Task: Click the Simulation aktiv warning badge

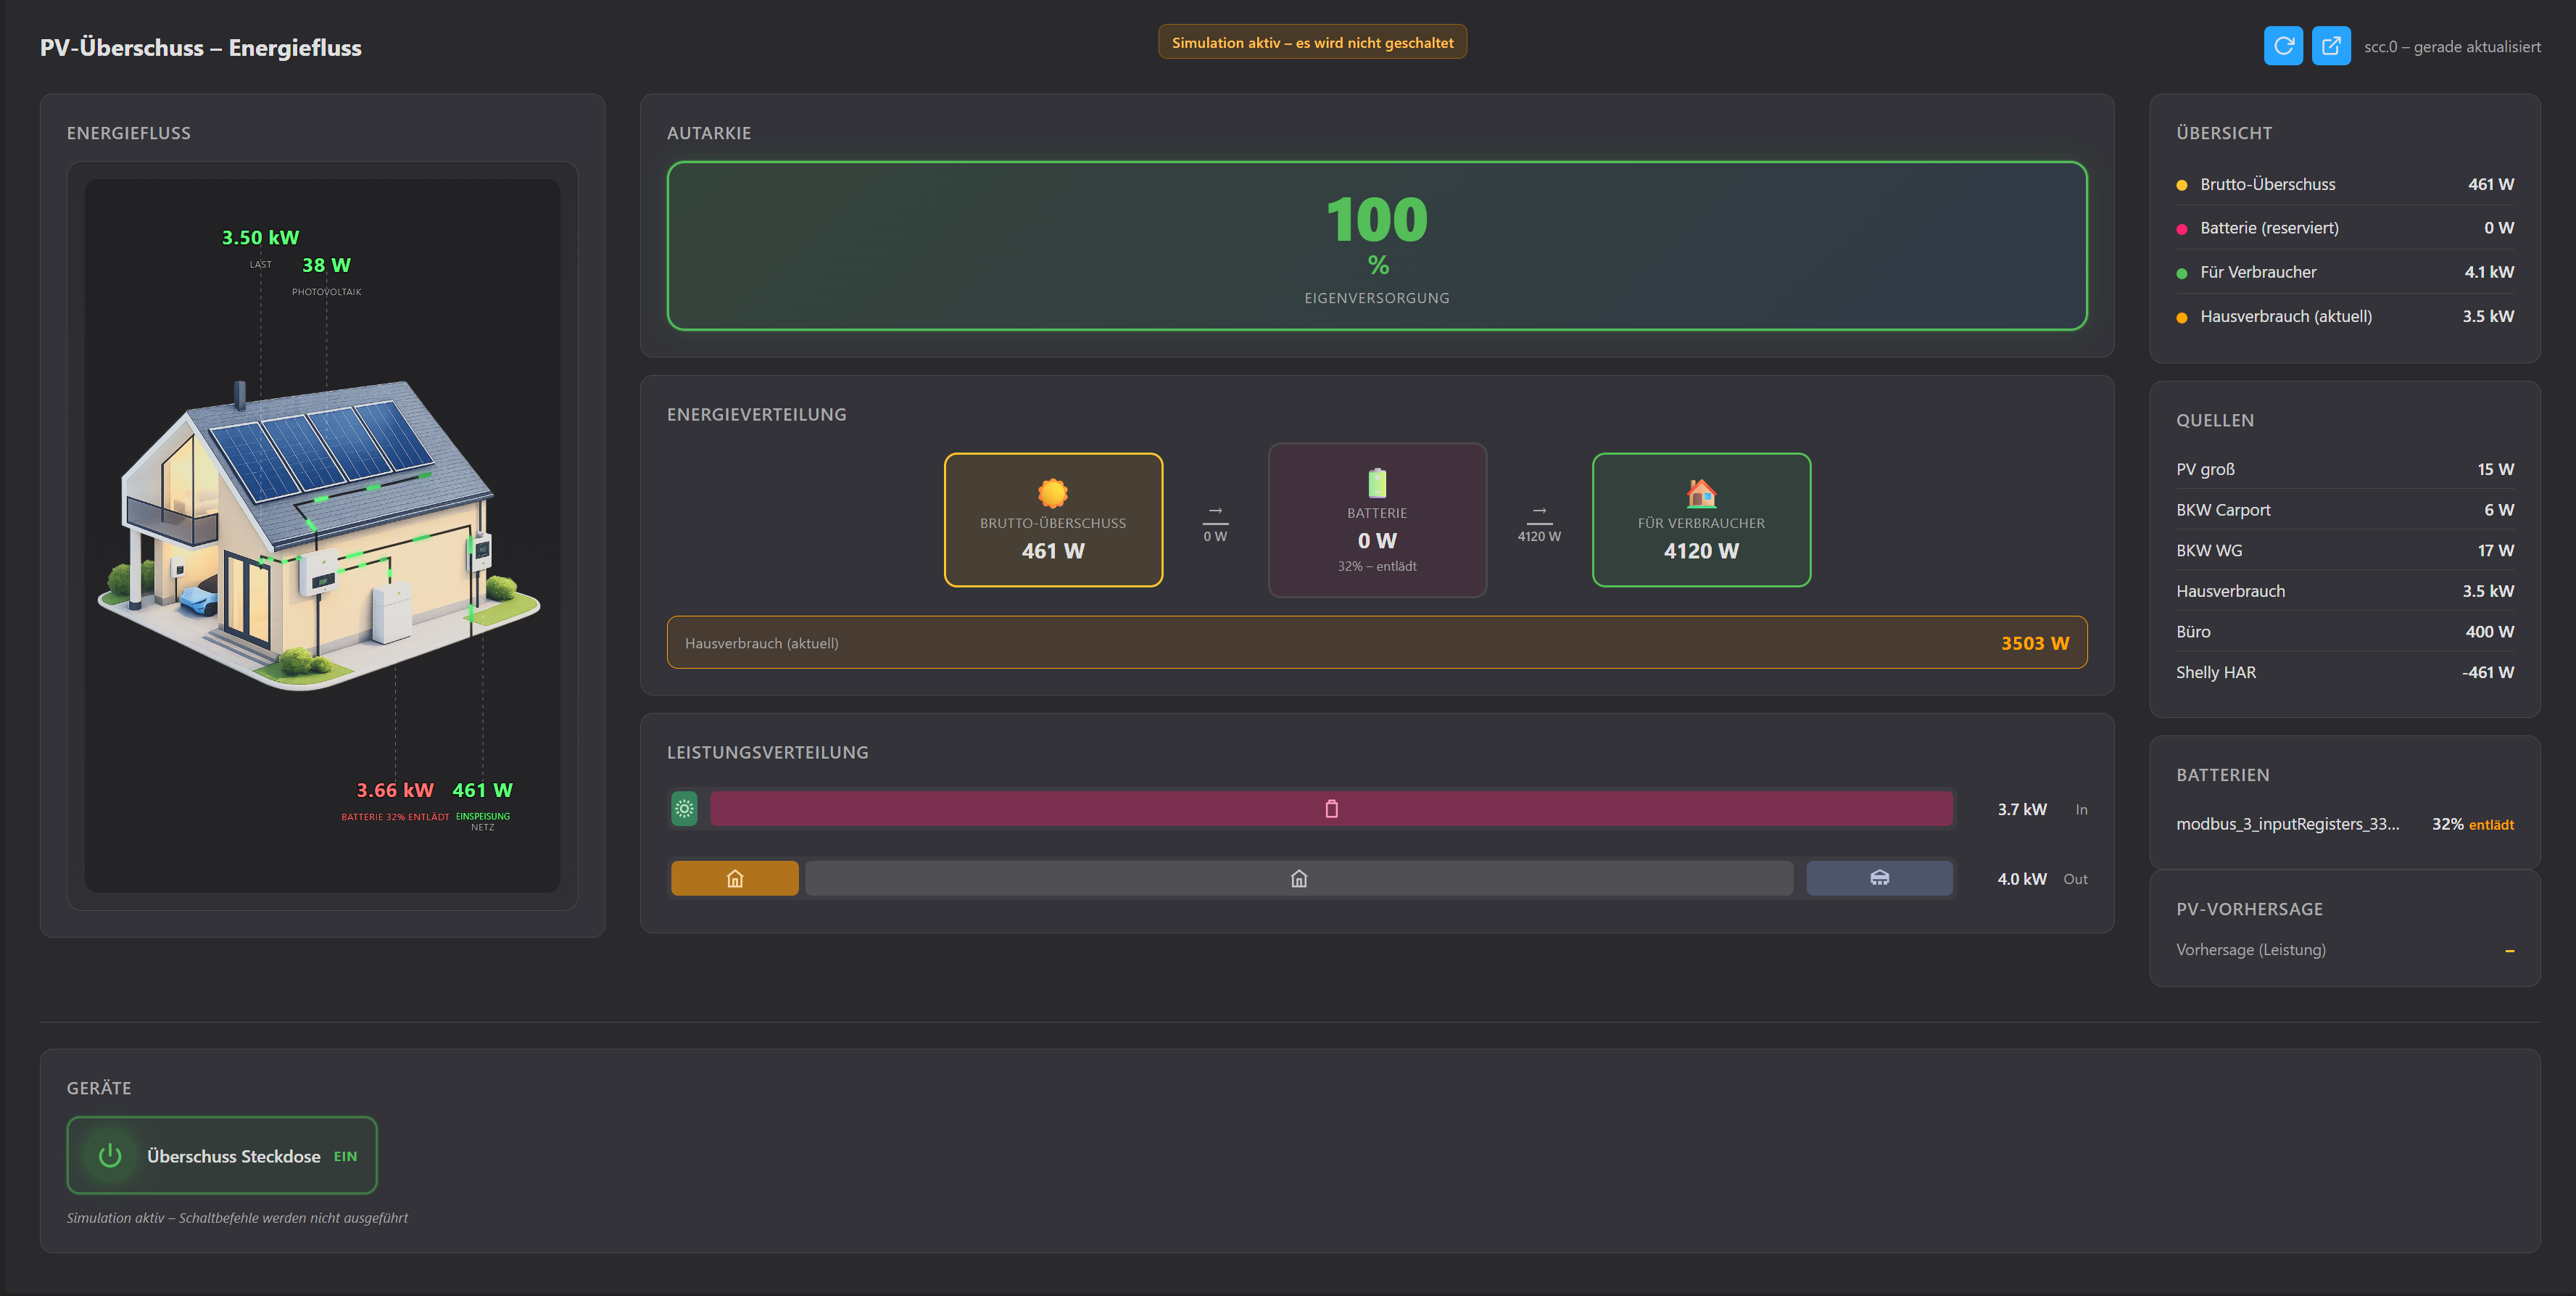Action: pyautogui.click(x=1312, y=43)
